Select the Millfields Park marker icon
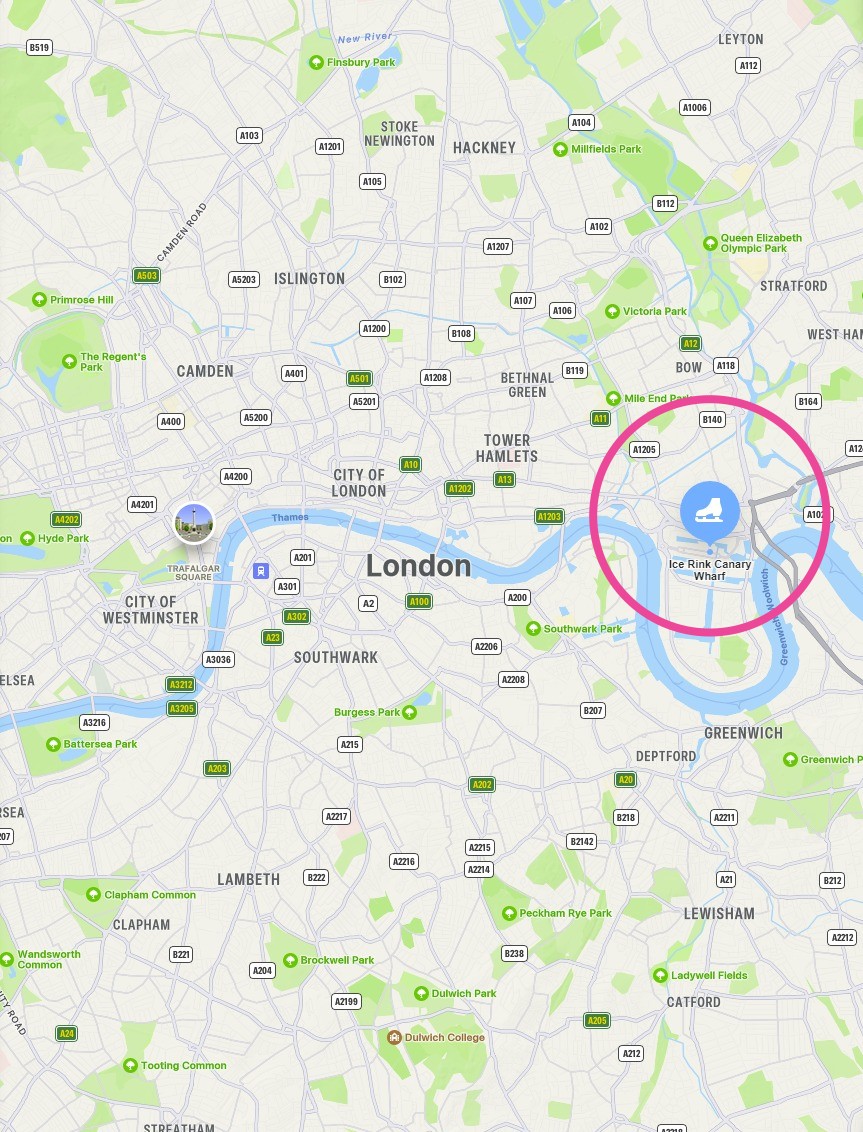Screen dimensions: 863x1132 click(560, 149)
